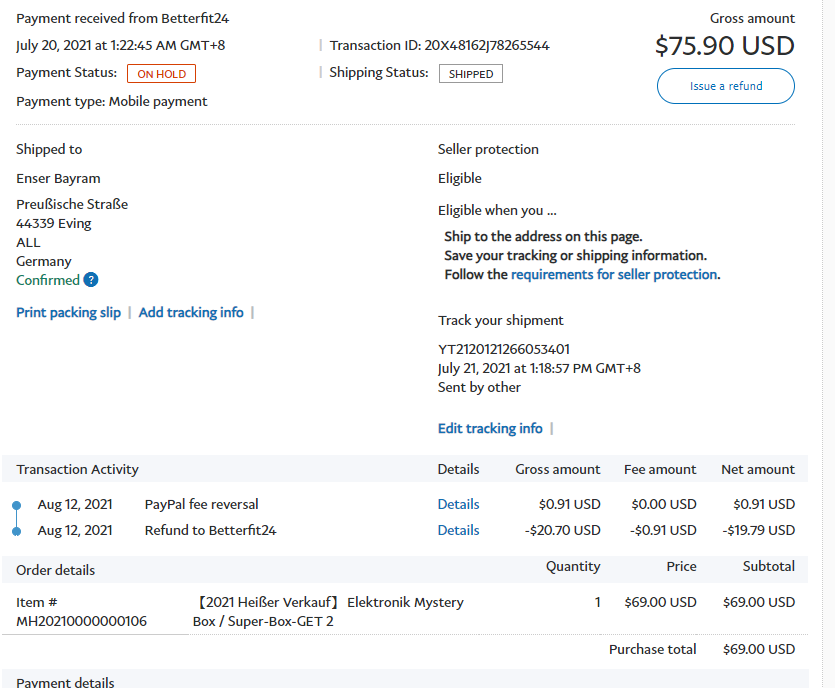Screen dimensions: 835x688
Task: Click the ON HOLD payment status badge
Action: 161,74
